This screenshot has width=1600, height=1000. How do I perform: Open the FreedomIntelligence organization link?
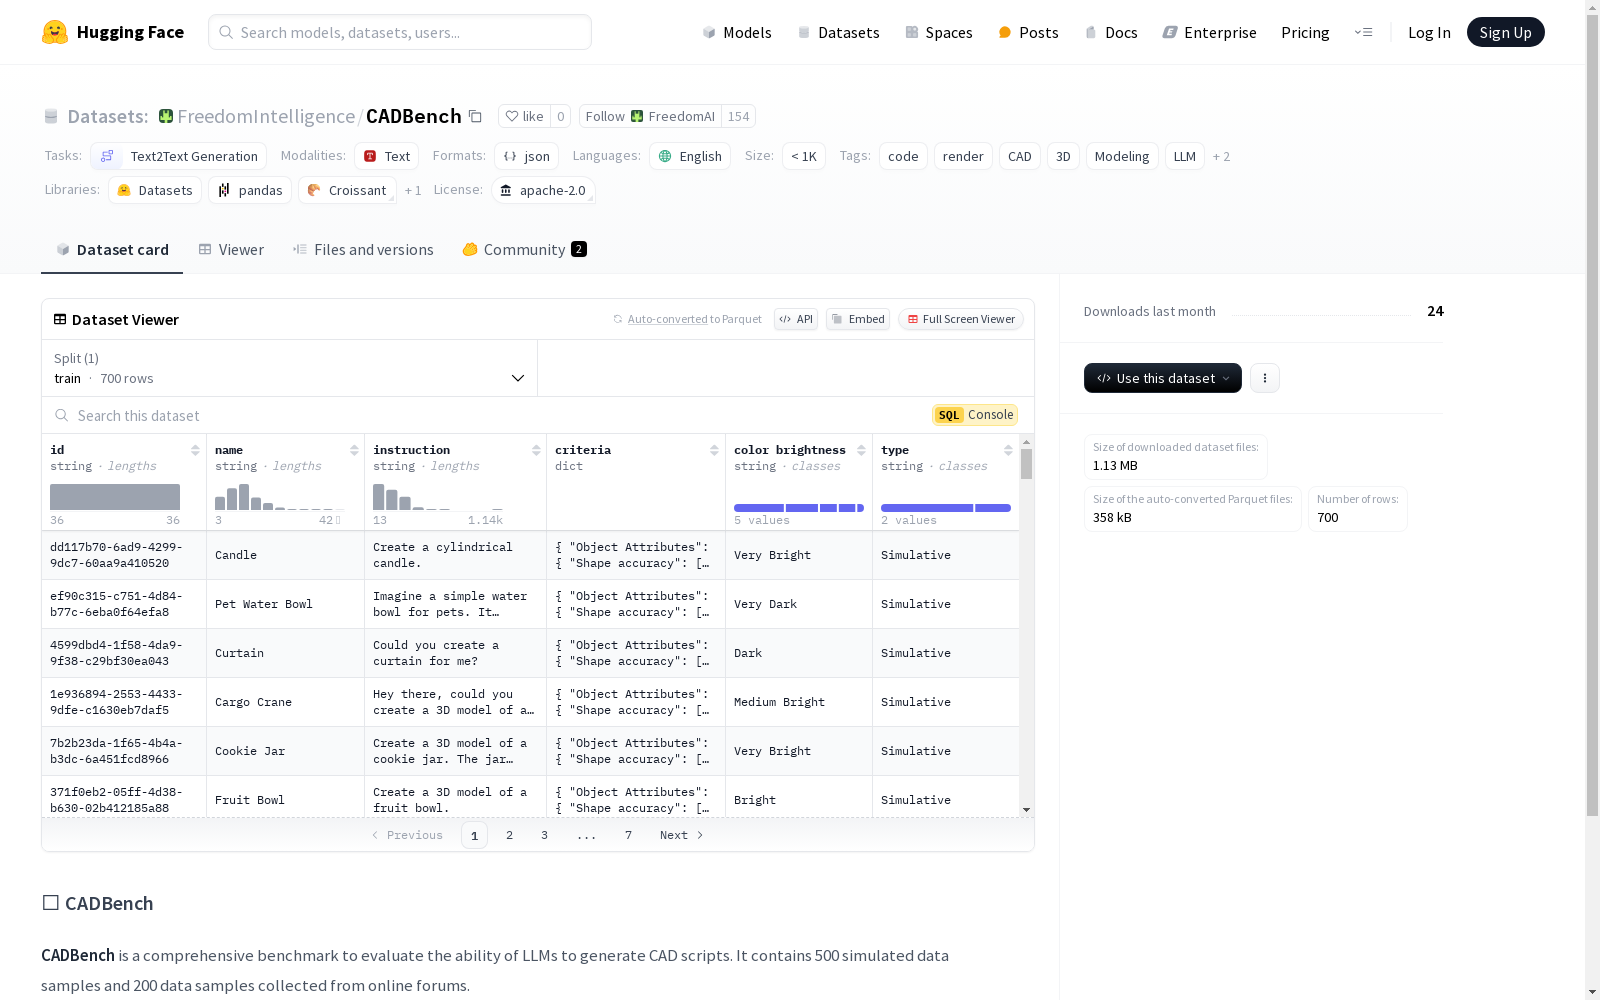(266, 116)
